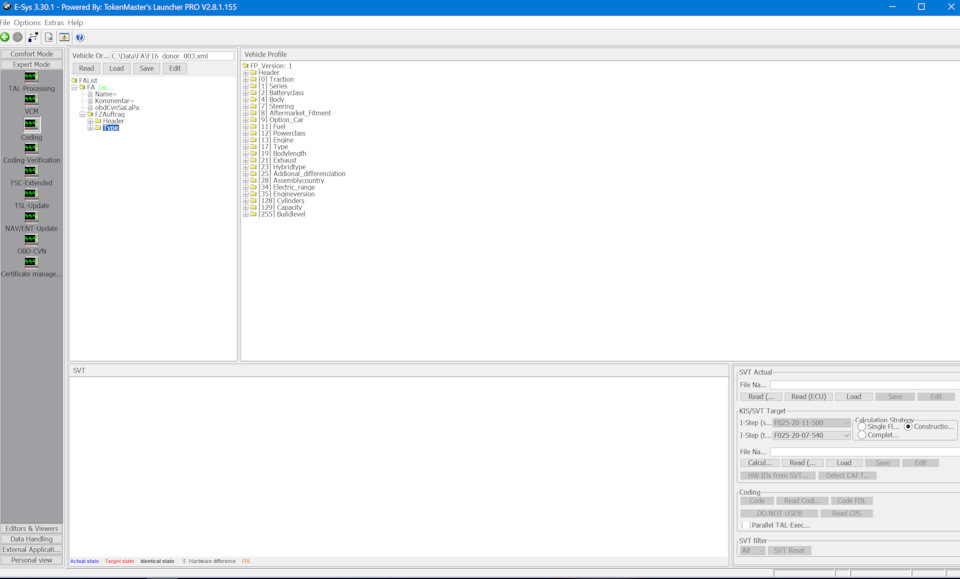The image size is (960, 579).
Task: Click the Vehicle Order file path field
Action: [171, 56]
